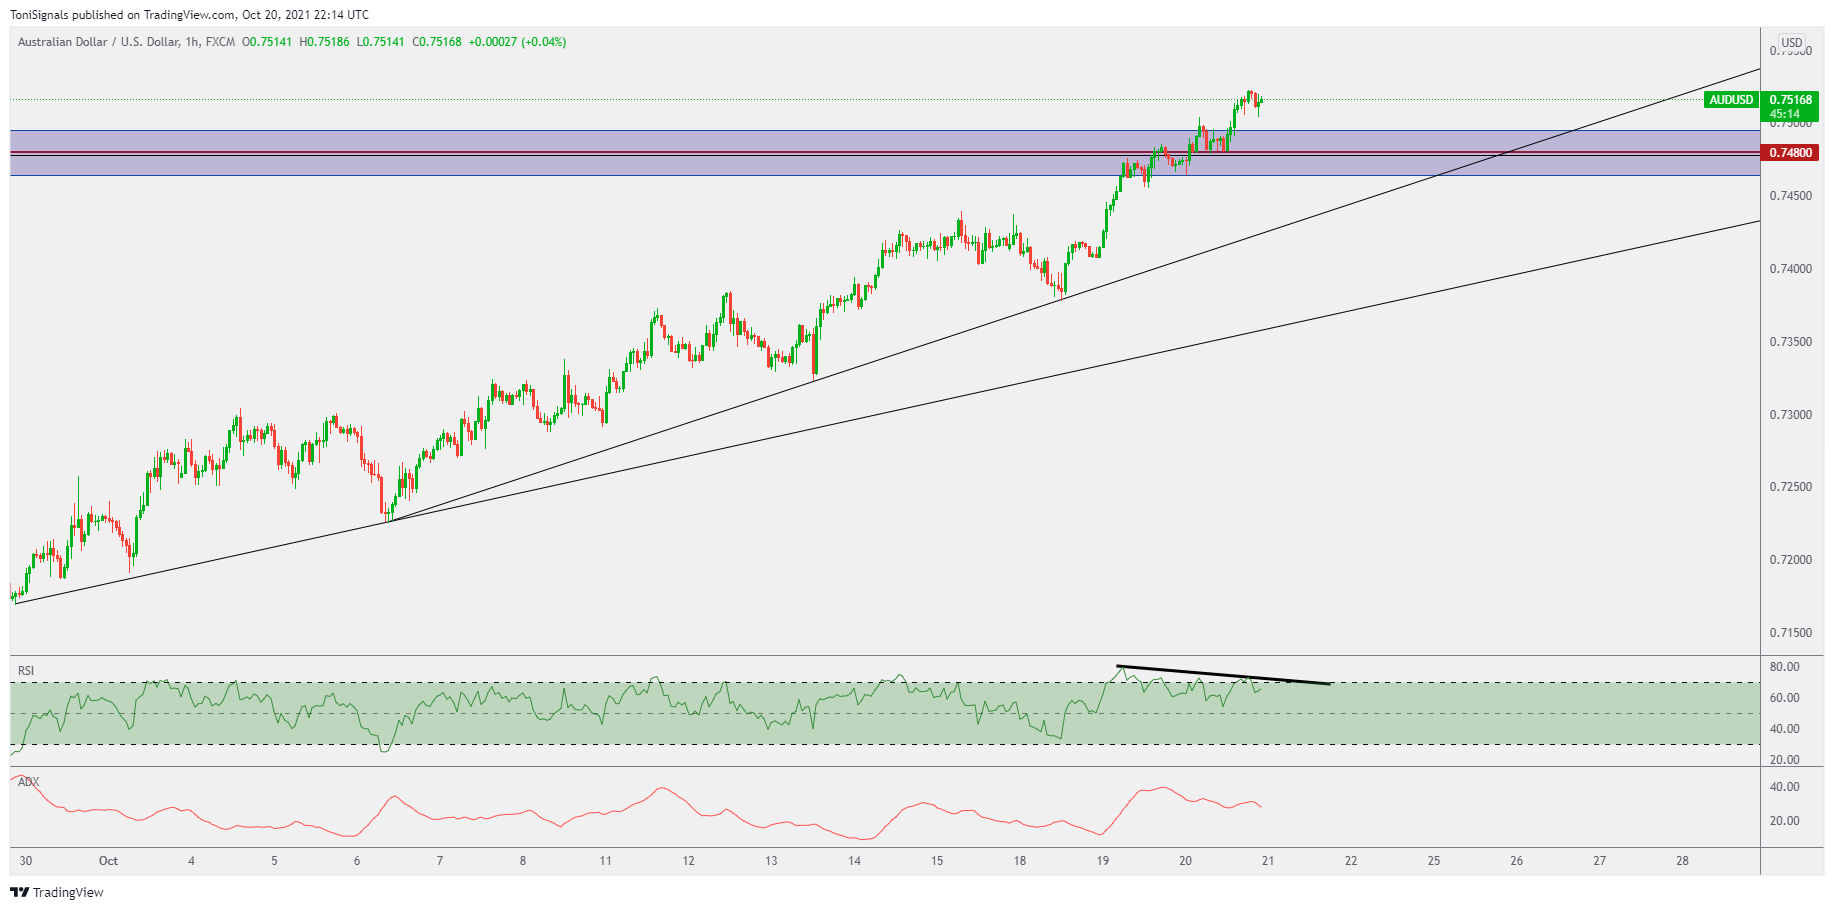
Task: Click the 20.00 label on ADX scale
Action: (x=1784, y=821)
